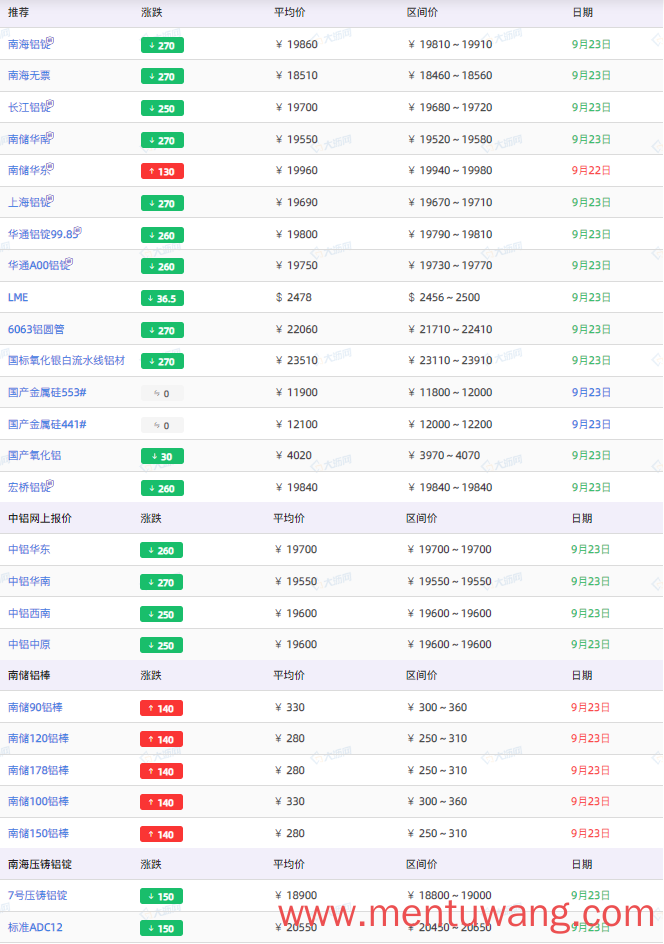Click the red ↑130 badge for 南储华东
664x944 pixels.
[x=162, y=172]
